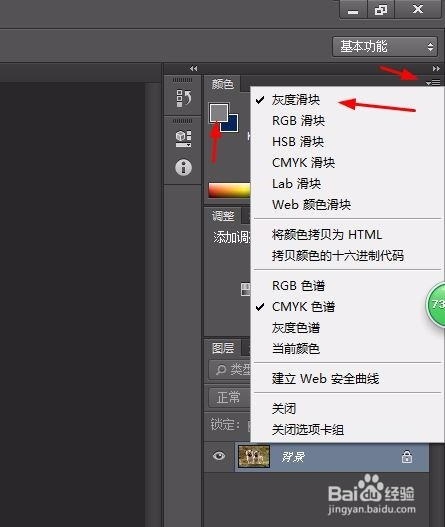Click the lock icon on 背景 layer
Image resolution: width=445 pixels, height=527 pixels.
tap(407, 457)
